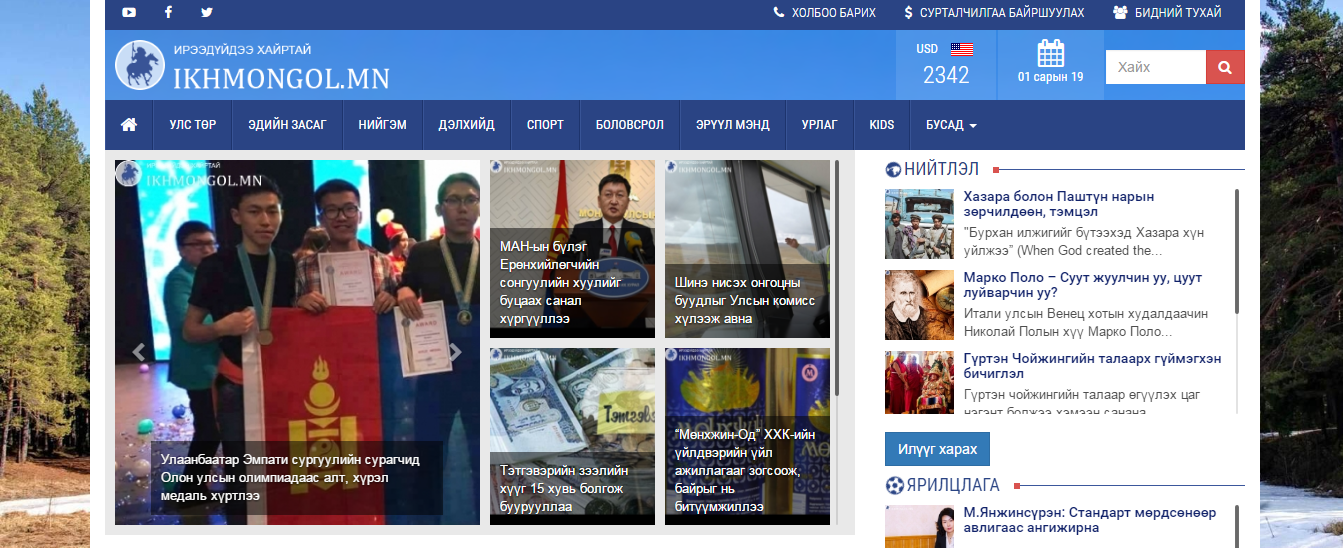Viewport: 1343px width, 548px height.
Task: Click the Илүүг харах button
Action: point(936,449)
